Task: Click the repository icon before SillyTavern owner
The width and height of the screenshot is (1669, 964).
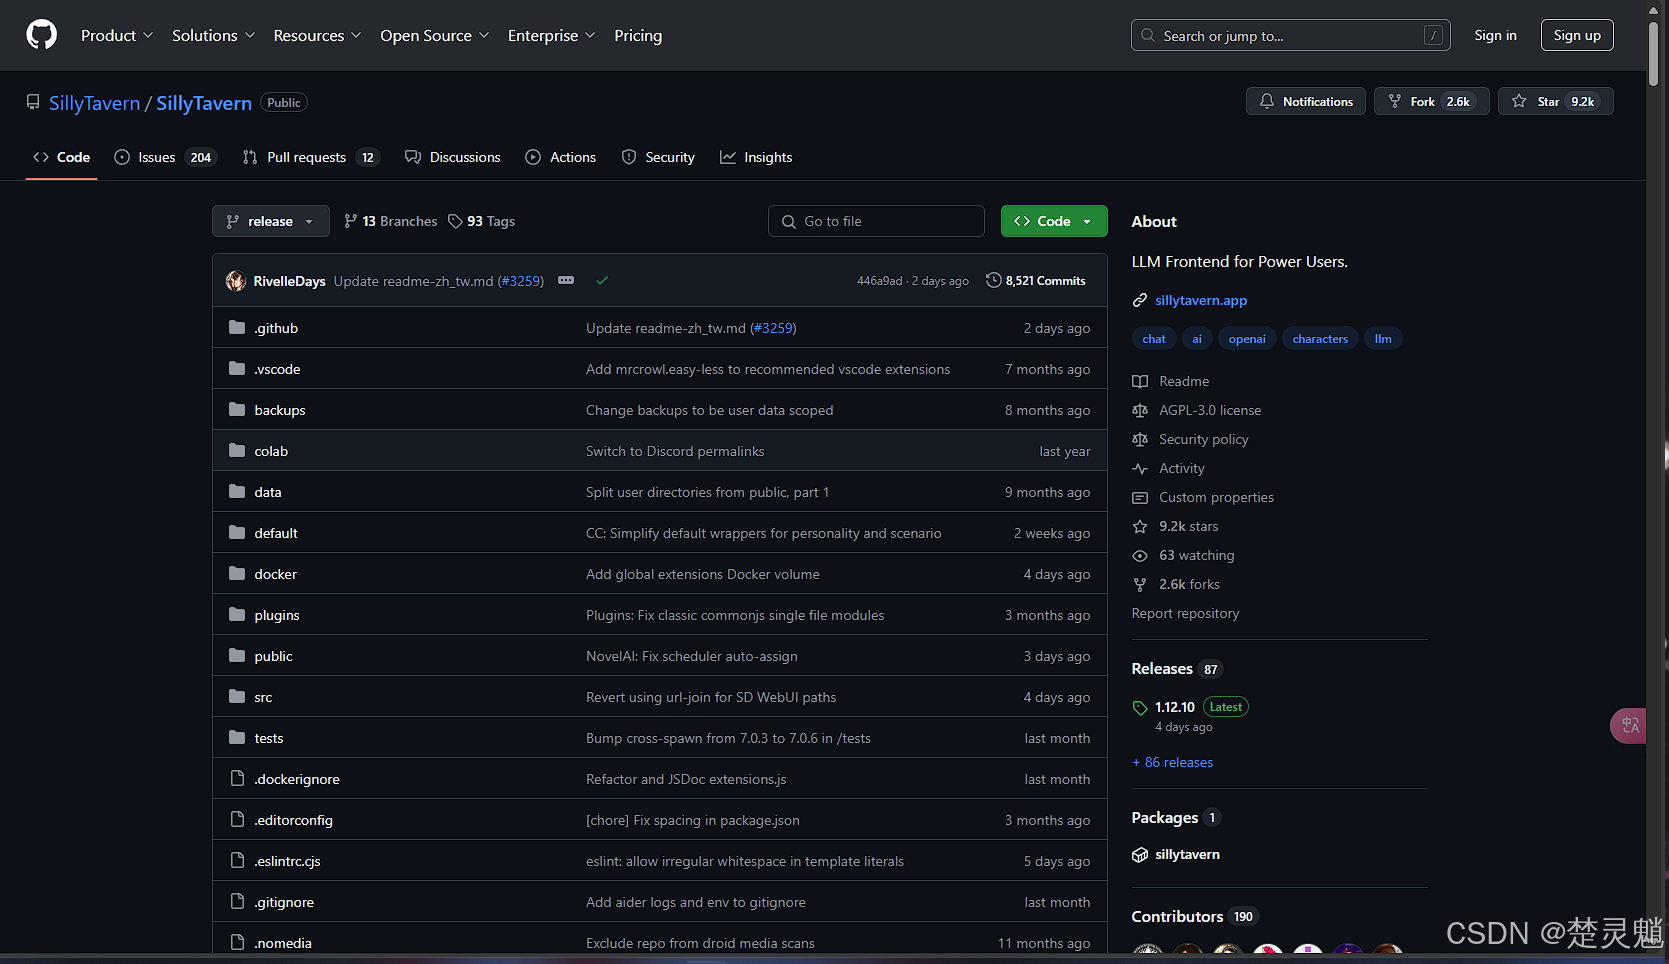Action: tap(33, 103)
